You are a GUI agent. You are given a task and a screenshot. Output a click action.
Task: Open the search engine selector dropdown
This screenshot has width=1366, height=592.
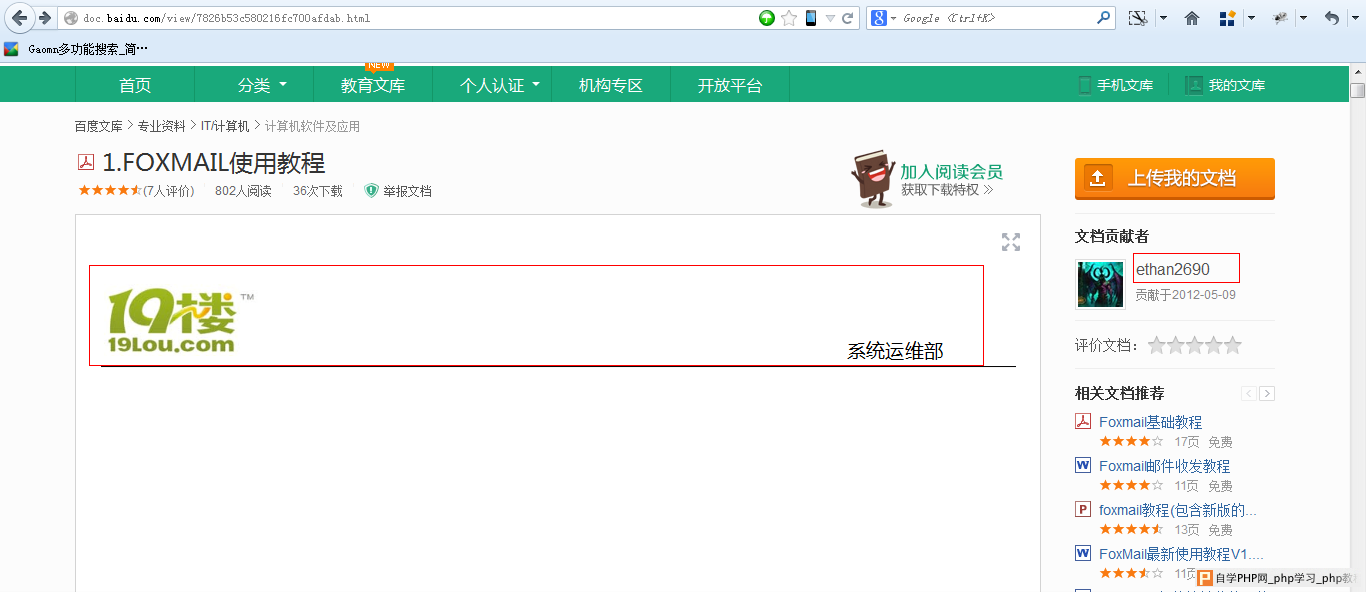(894, 18)
